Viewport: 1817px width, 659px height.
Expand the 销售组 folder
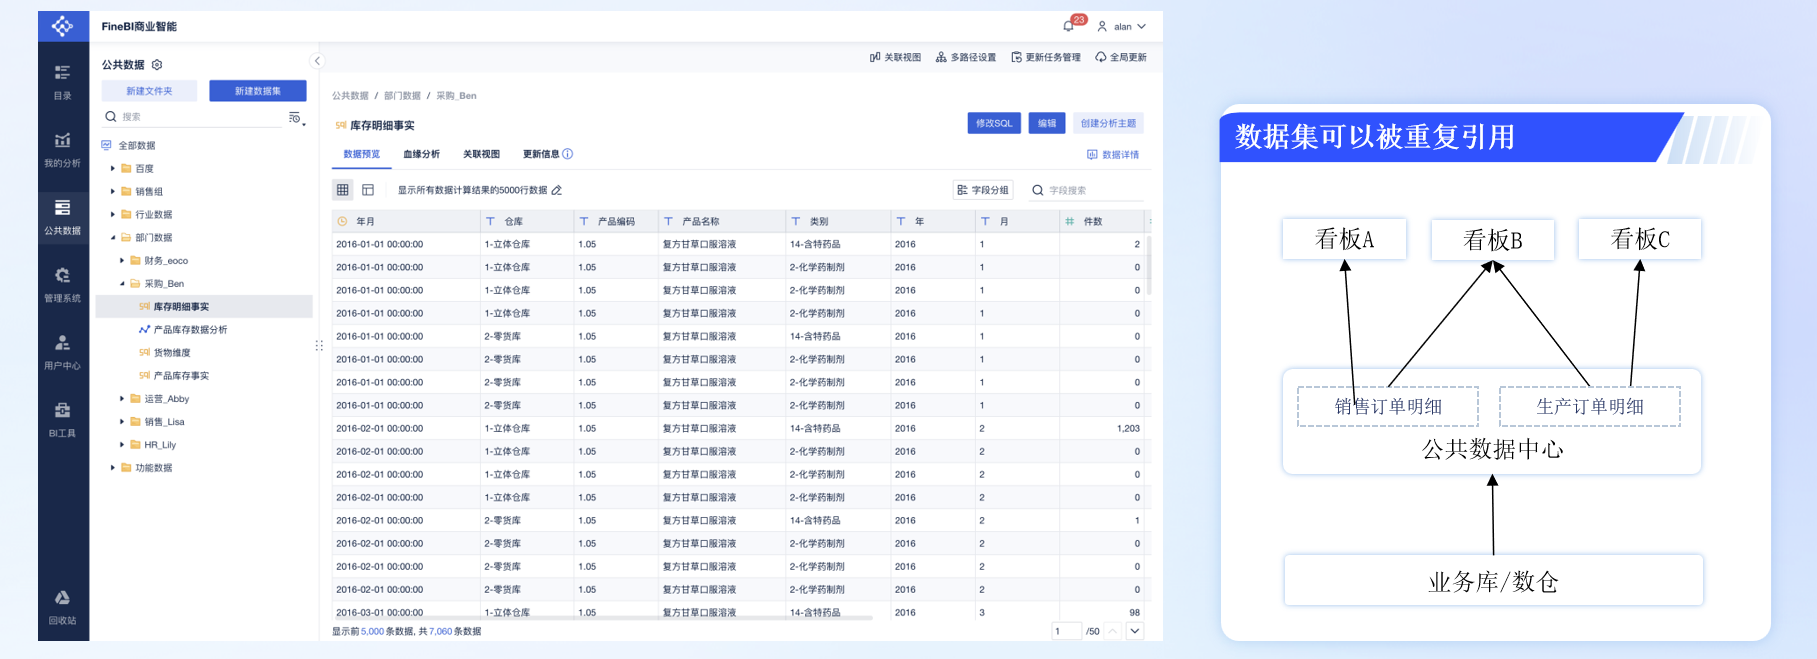[x=112, y=192]
